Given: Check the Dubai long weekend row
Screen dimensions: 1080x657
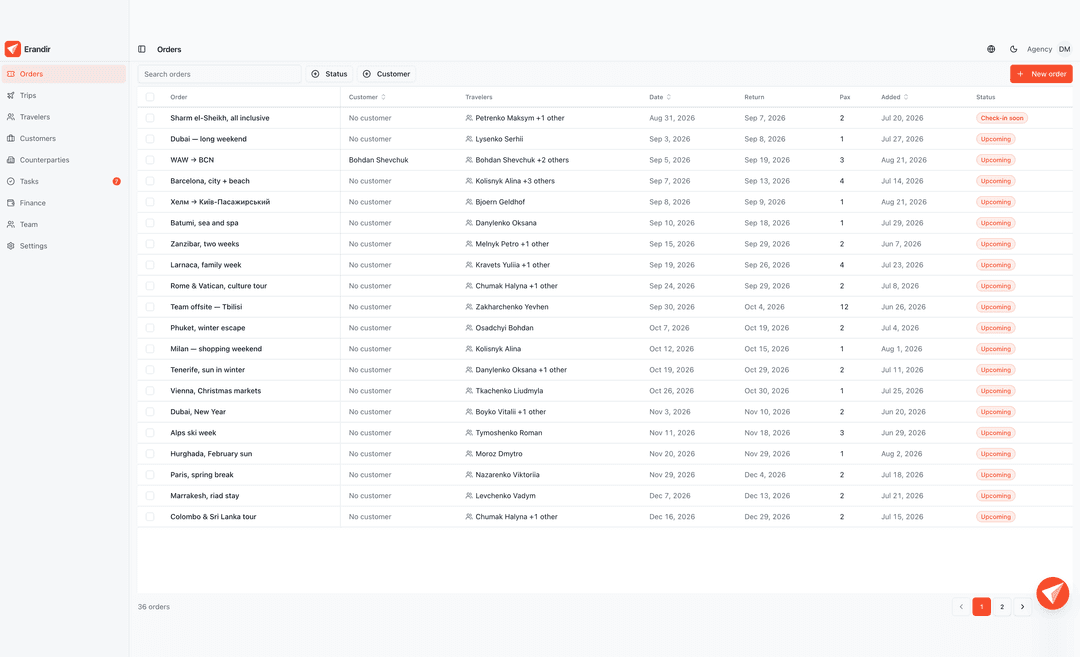Looking at the screenshot, I should click(x=150, y=139).
